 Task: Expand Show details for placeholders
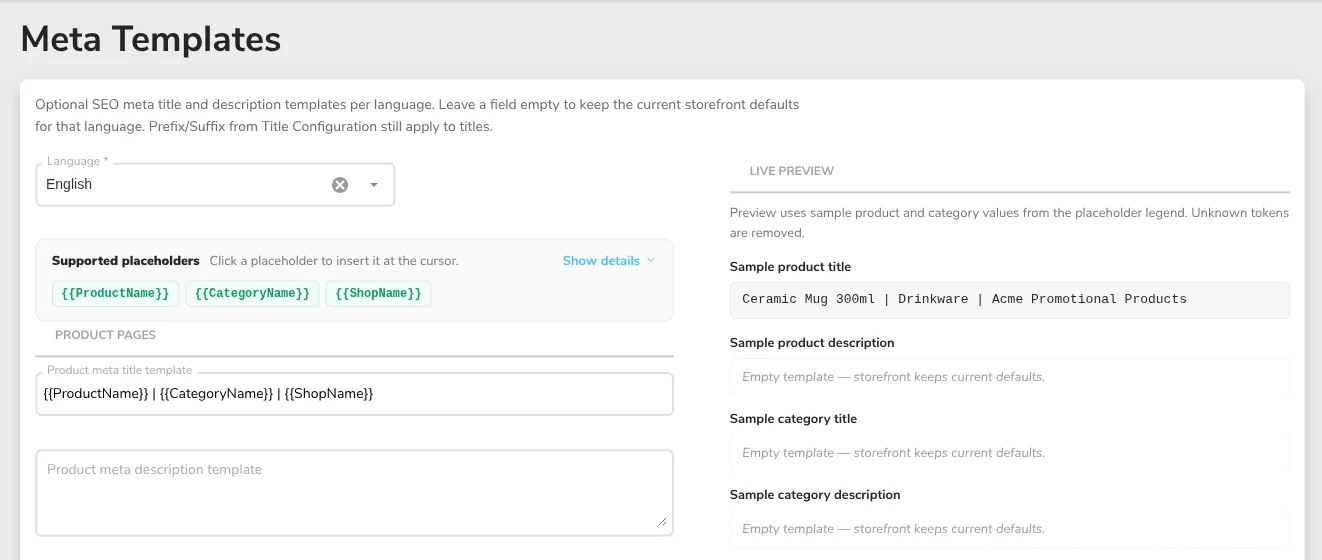[609, 261]
